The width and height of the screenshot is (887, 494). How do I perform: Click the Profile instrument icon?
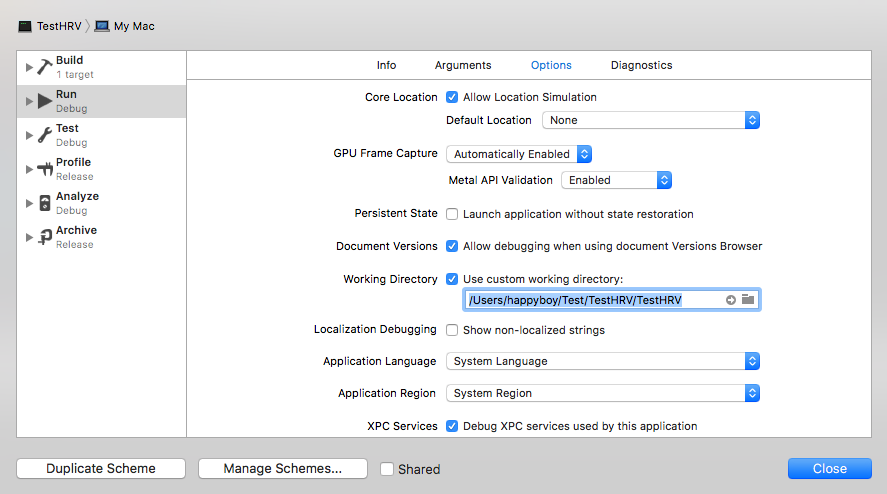click(45, 169)
